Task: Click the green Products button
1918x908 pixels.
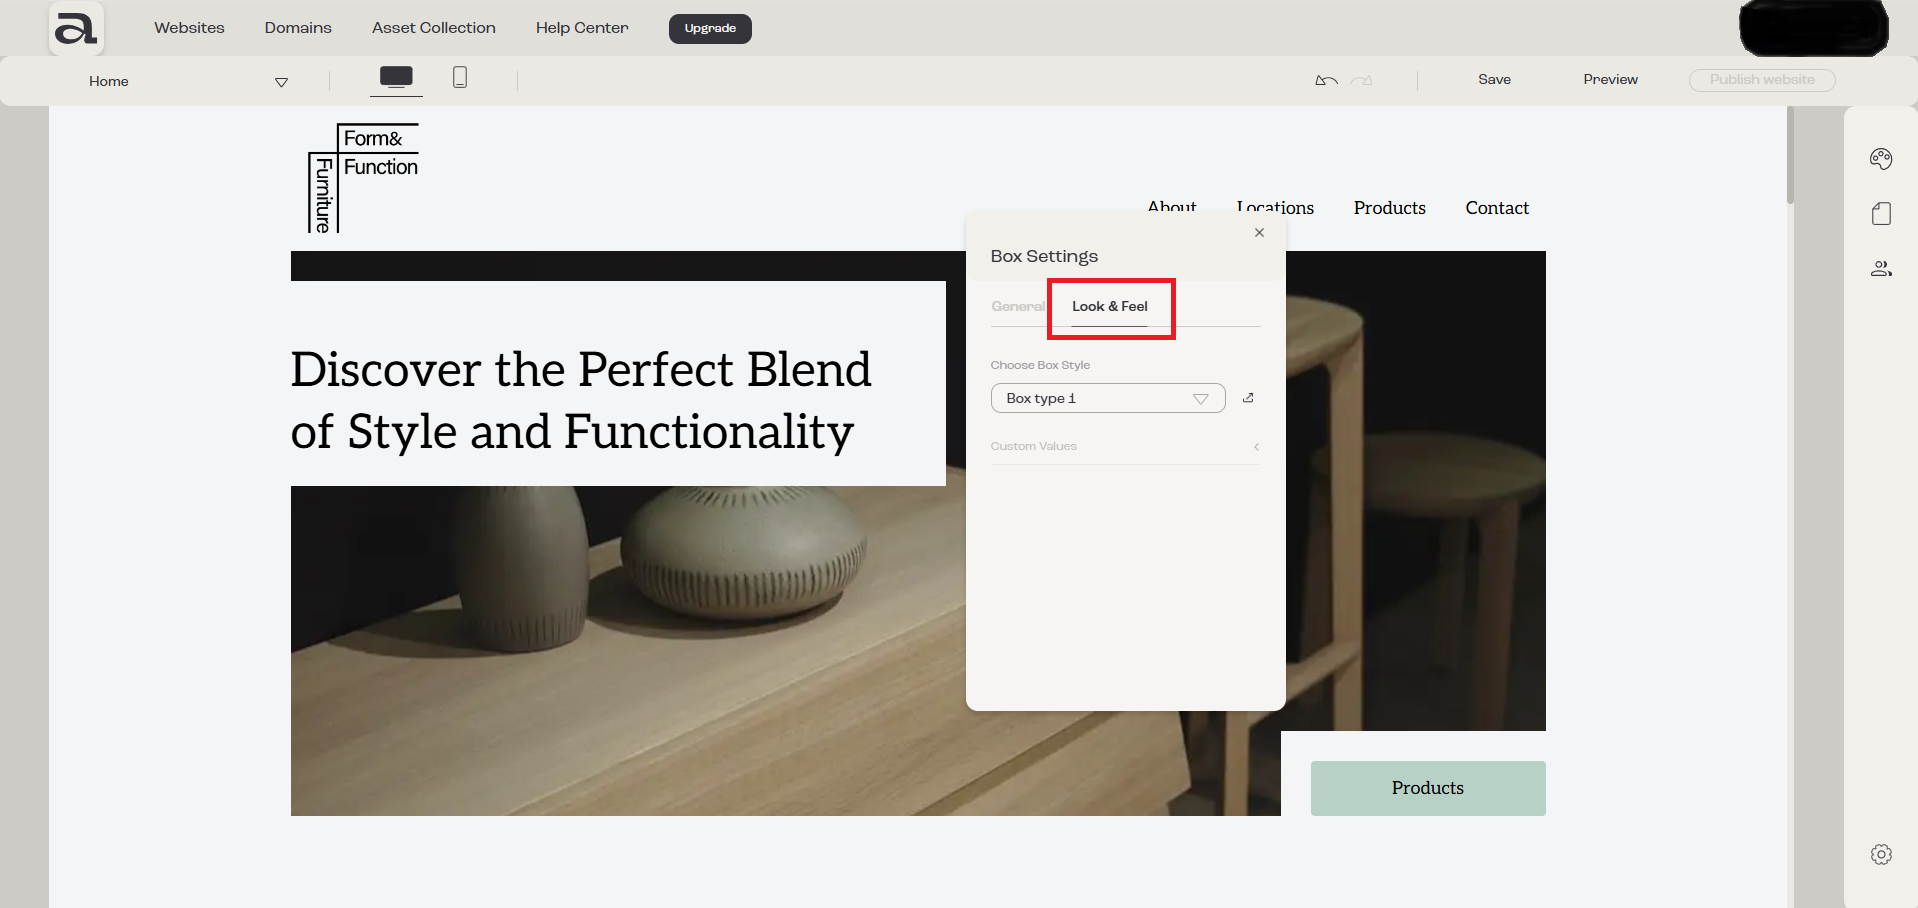Action: click(1428, 788)
